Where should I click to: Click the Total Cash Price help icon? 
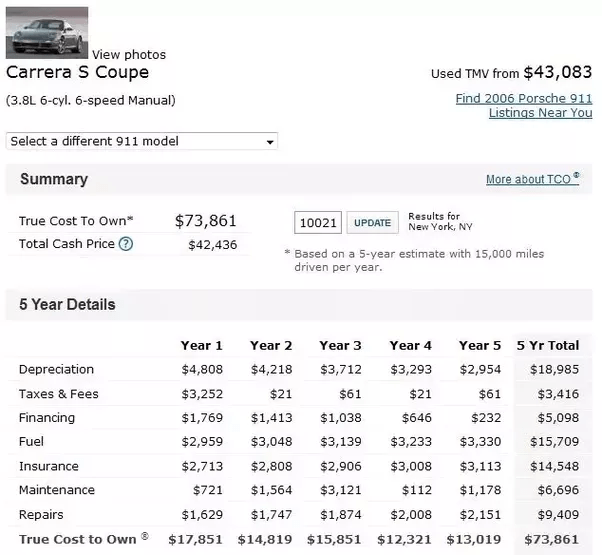pos(126,244)
